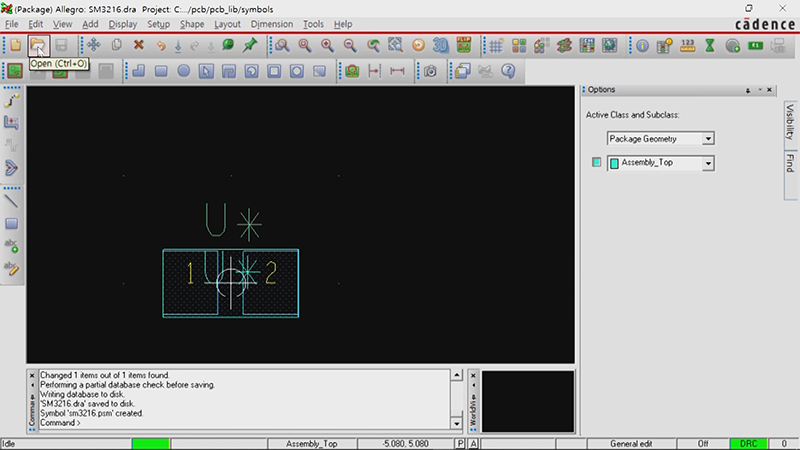Open the Shape menu
Viewport: 800px width, 450px height.
coord(192,24)
